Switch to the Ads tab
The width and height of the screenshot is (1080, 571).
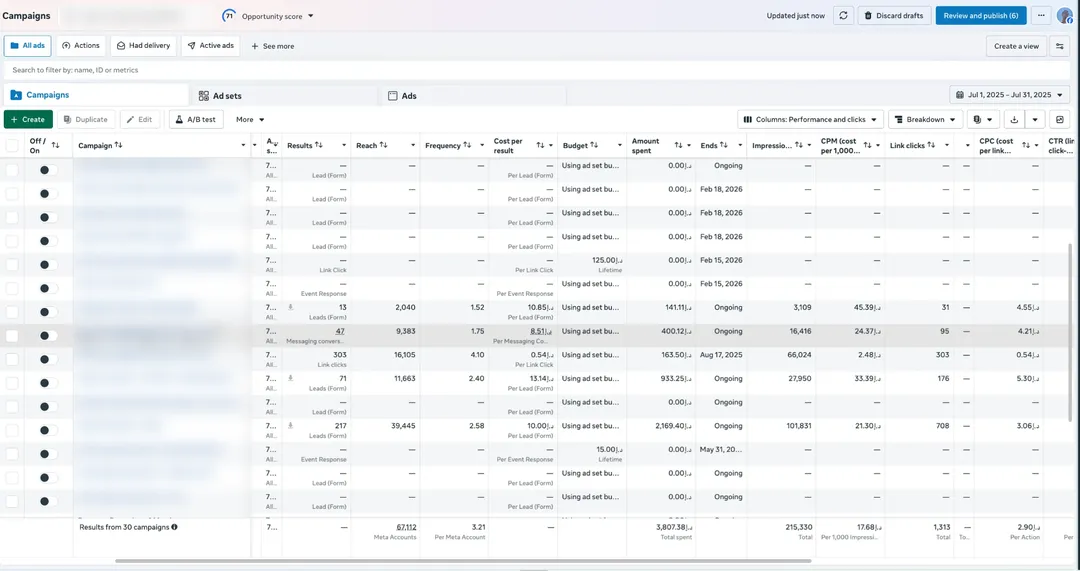tap(474, 96)
